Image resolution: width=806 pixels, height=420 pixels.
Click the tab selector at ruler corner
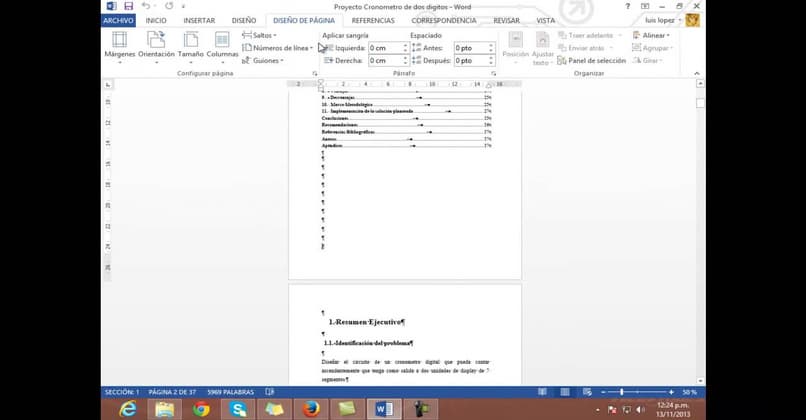tap(108, 84)
